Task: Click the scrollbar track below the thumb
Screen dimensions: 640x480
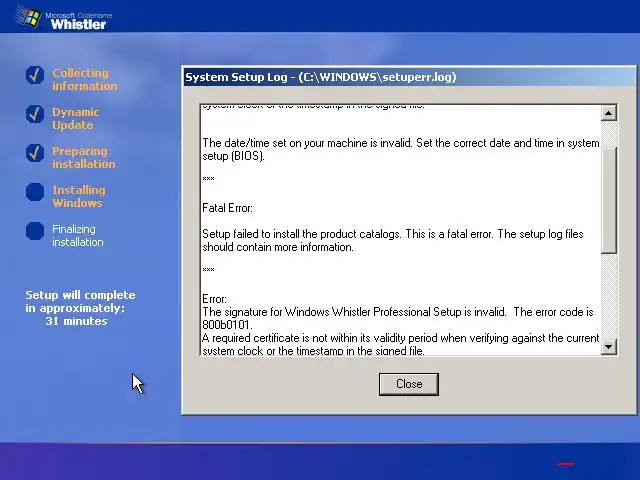Action: point(609,296)
